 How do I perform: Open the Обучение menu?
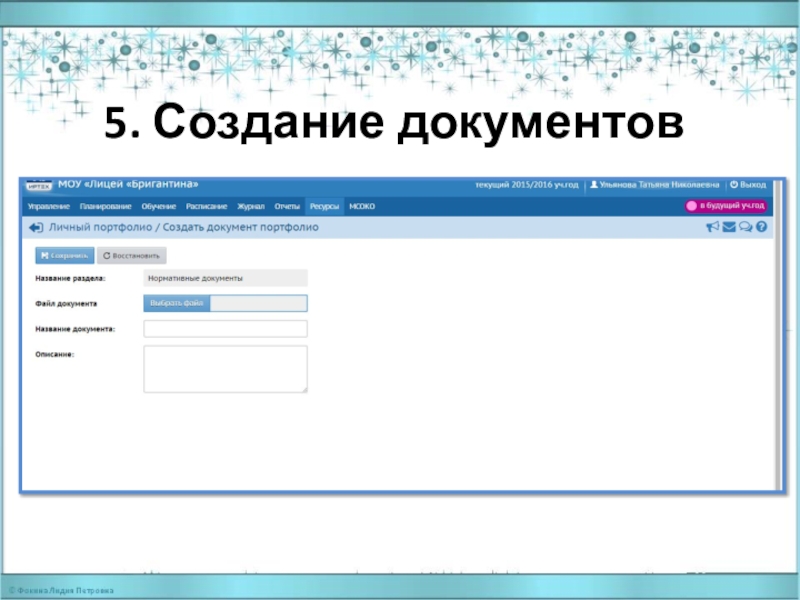pos(159,207)
